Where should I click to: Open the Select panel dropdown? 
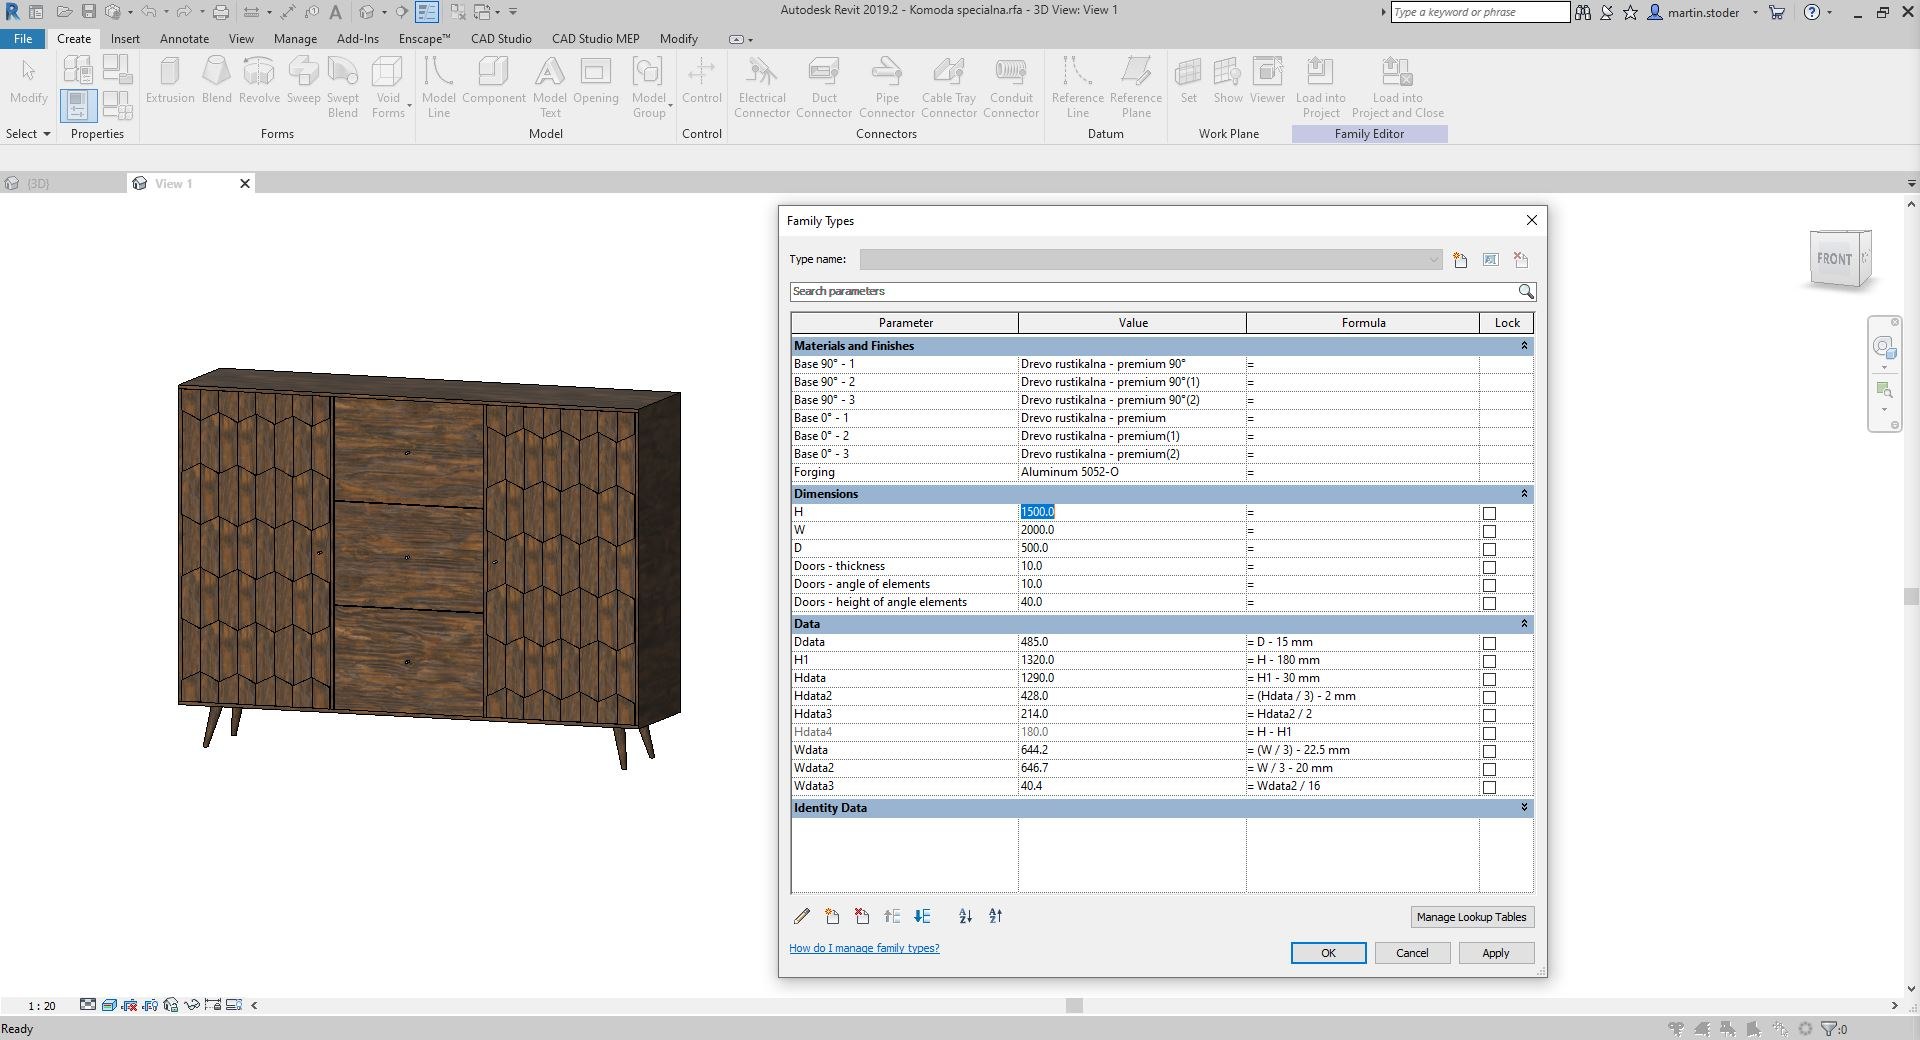[28, 134]
